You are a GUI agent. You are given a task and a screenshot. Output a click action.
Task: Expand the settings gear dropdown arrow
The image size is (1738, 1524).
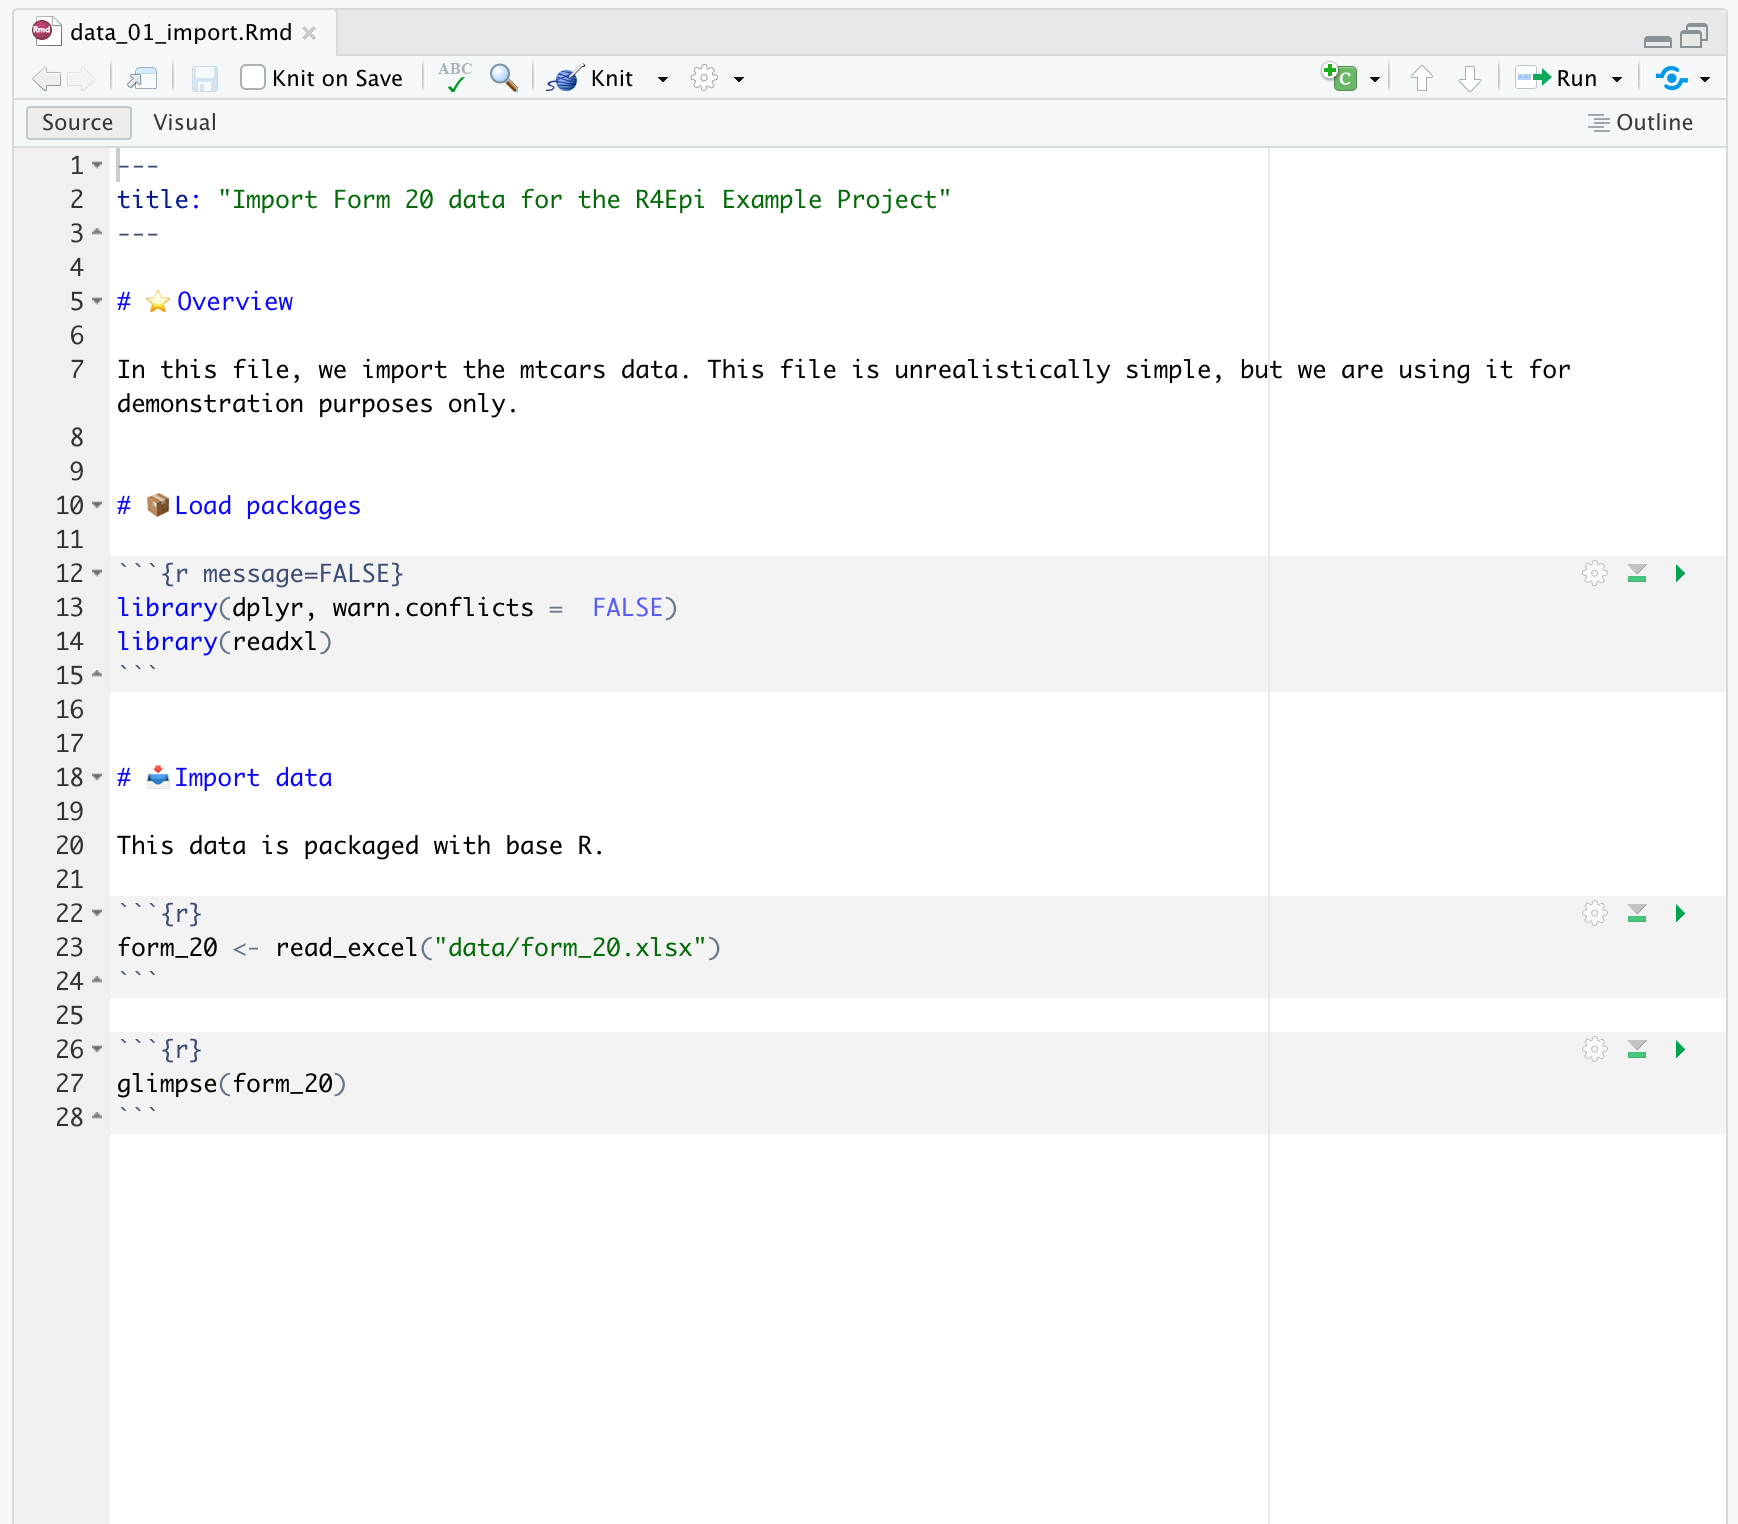pos(739,79)
